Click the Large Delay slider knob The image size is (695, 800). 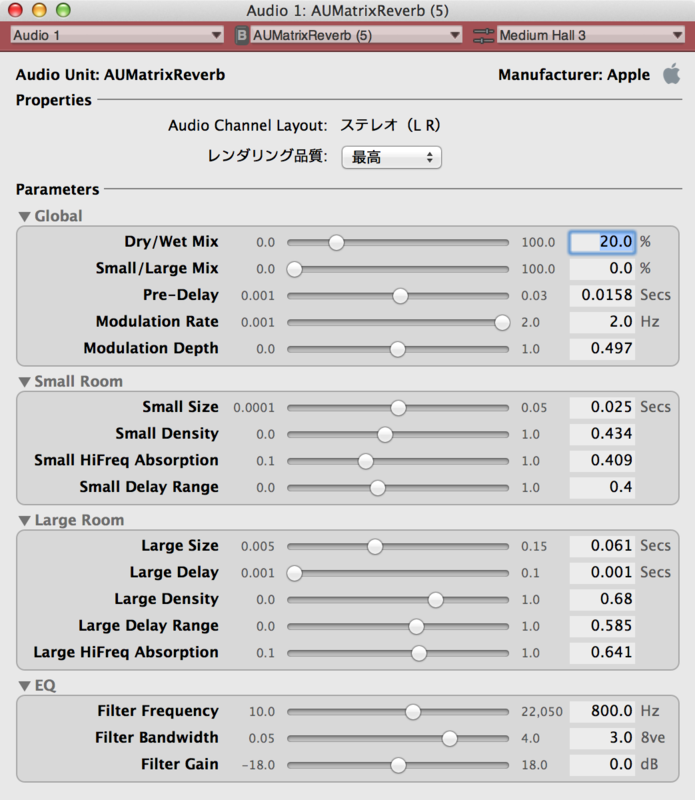pos(294,573)
